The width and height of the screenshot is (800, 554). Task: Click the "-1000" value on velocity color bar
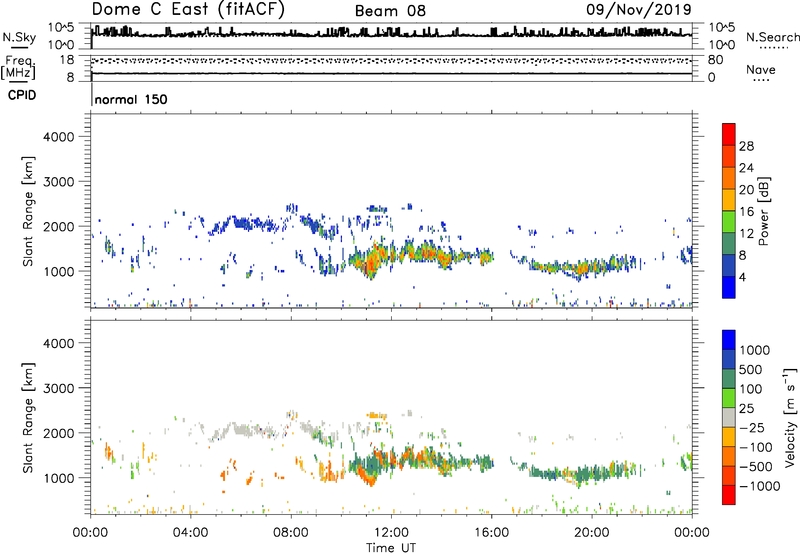(759, 486)
